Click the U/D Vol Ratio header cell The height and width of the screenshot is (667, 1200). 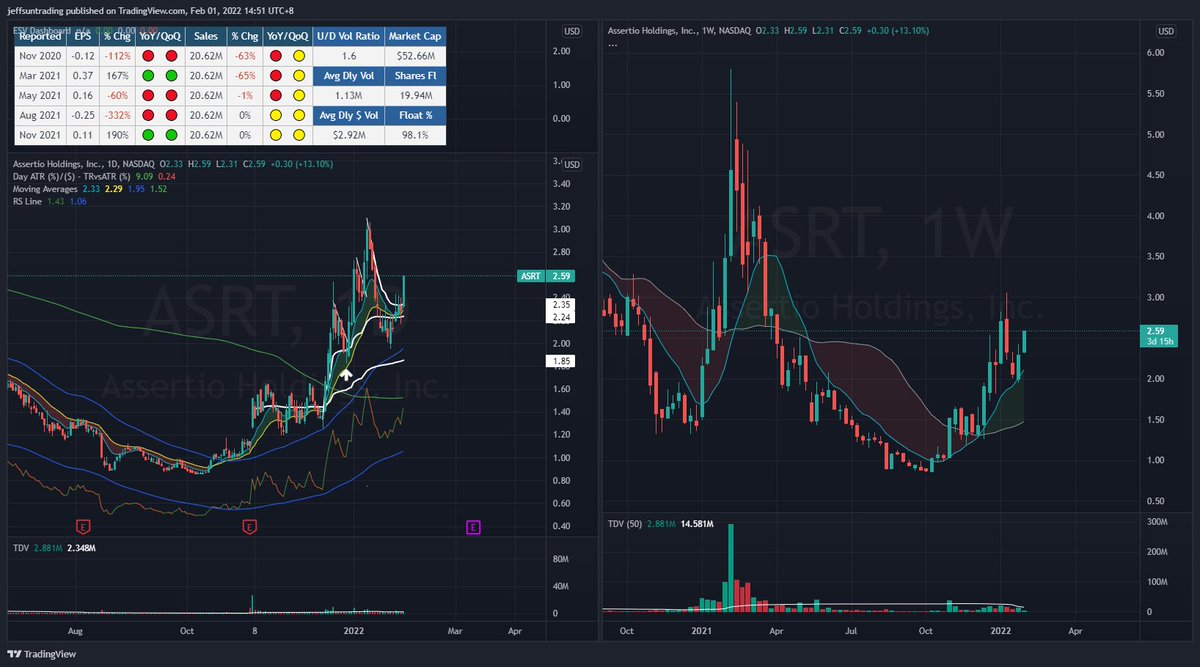click(x=347, y=36)
